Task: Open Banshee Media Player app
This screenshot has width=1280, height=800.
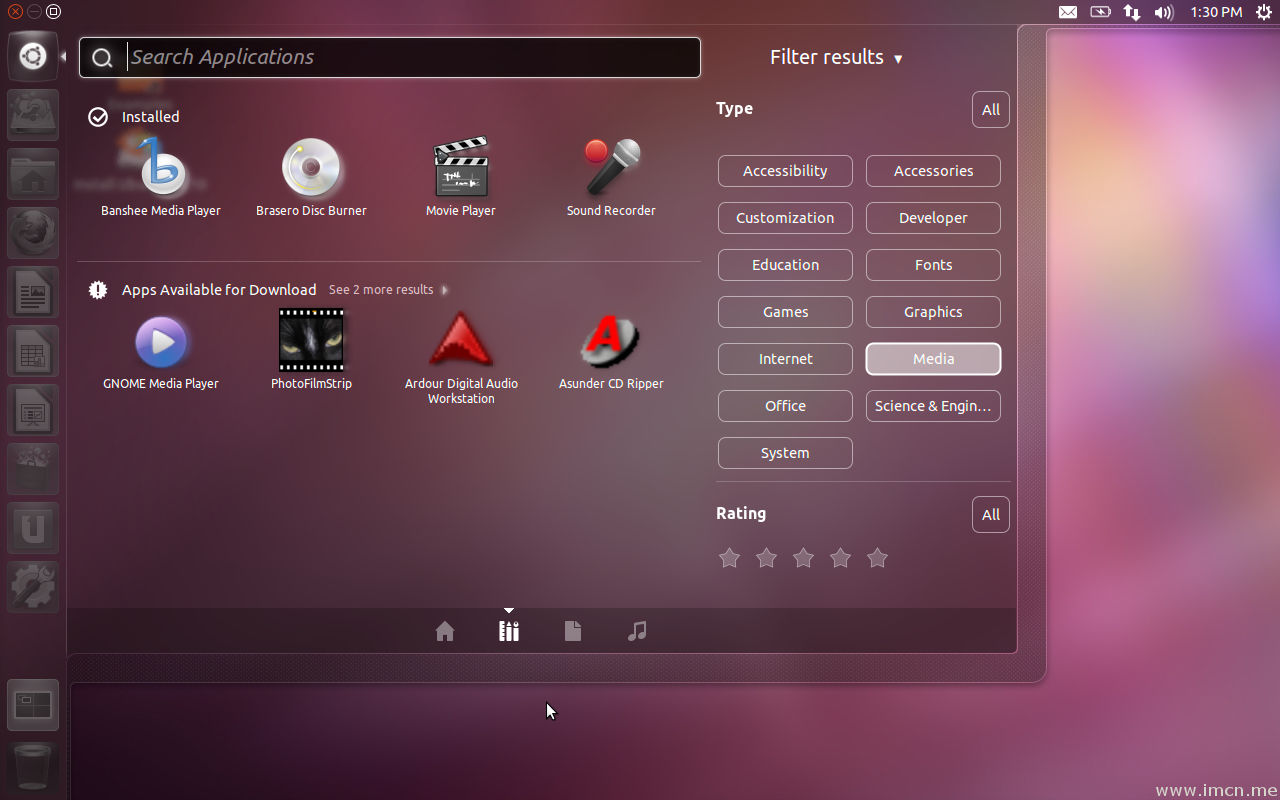Action: pos(161,168)
